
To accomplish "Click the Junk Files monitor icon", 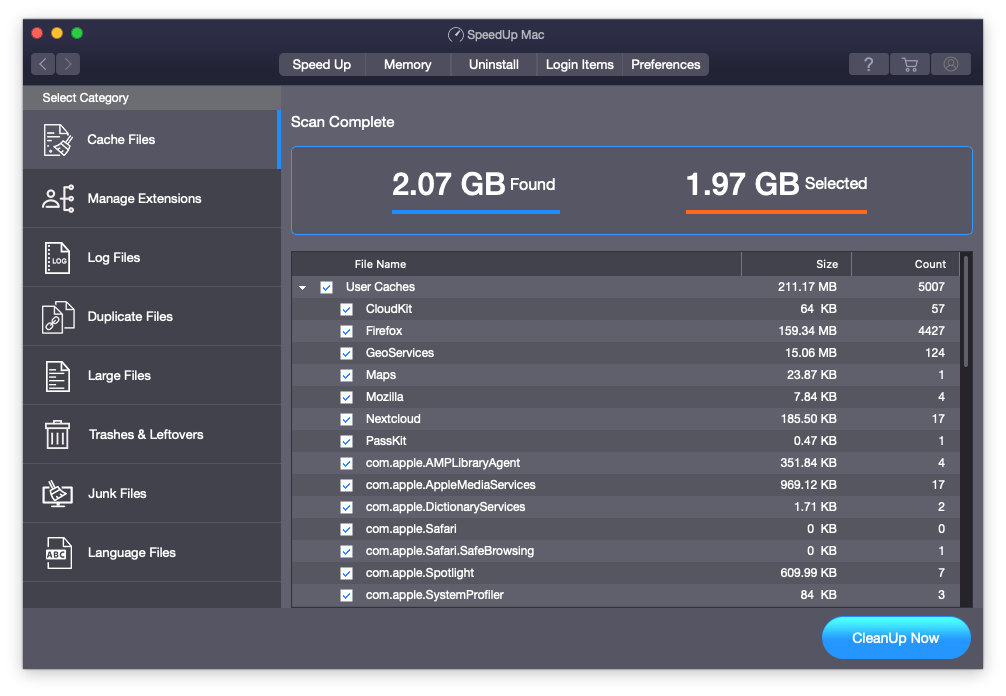I will click(58, 494).
